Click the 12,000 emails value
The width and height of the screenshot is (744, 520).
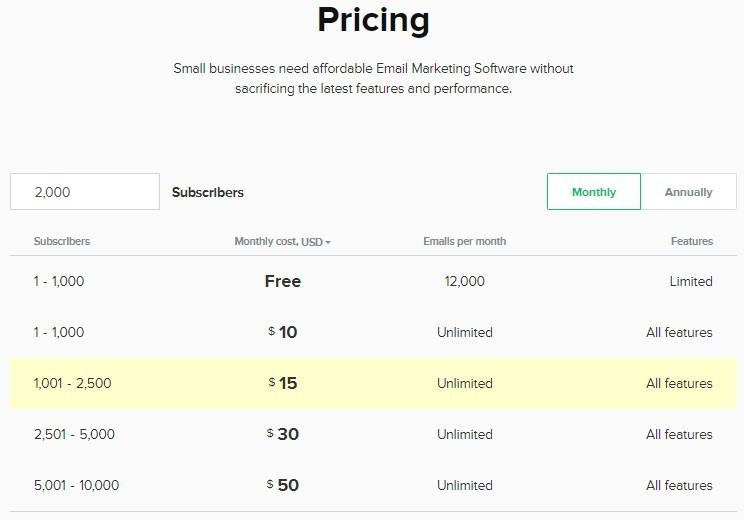click(x=464, y=281)
